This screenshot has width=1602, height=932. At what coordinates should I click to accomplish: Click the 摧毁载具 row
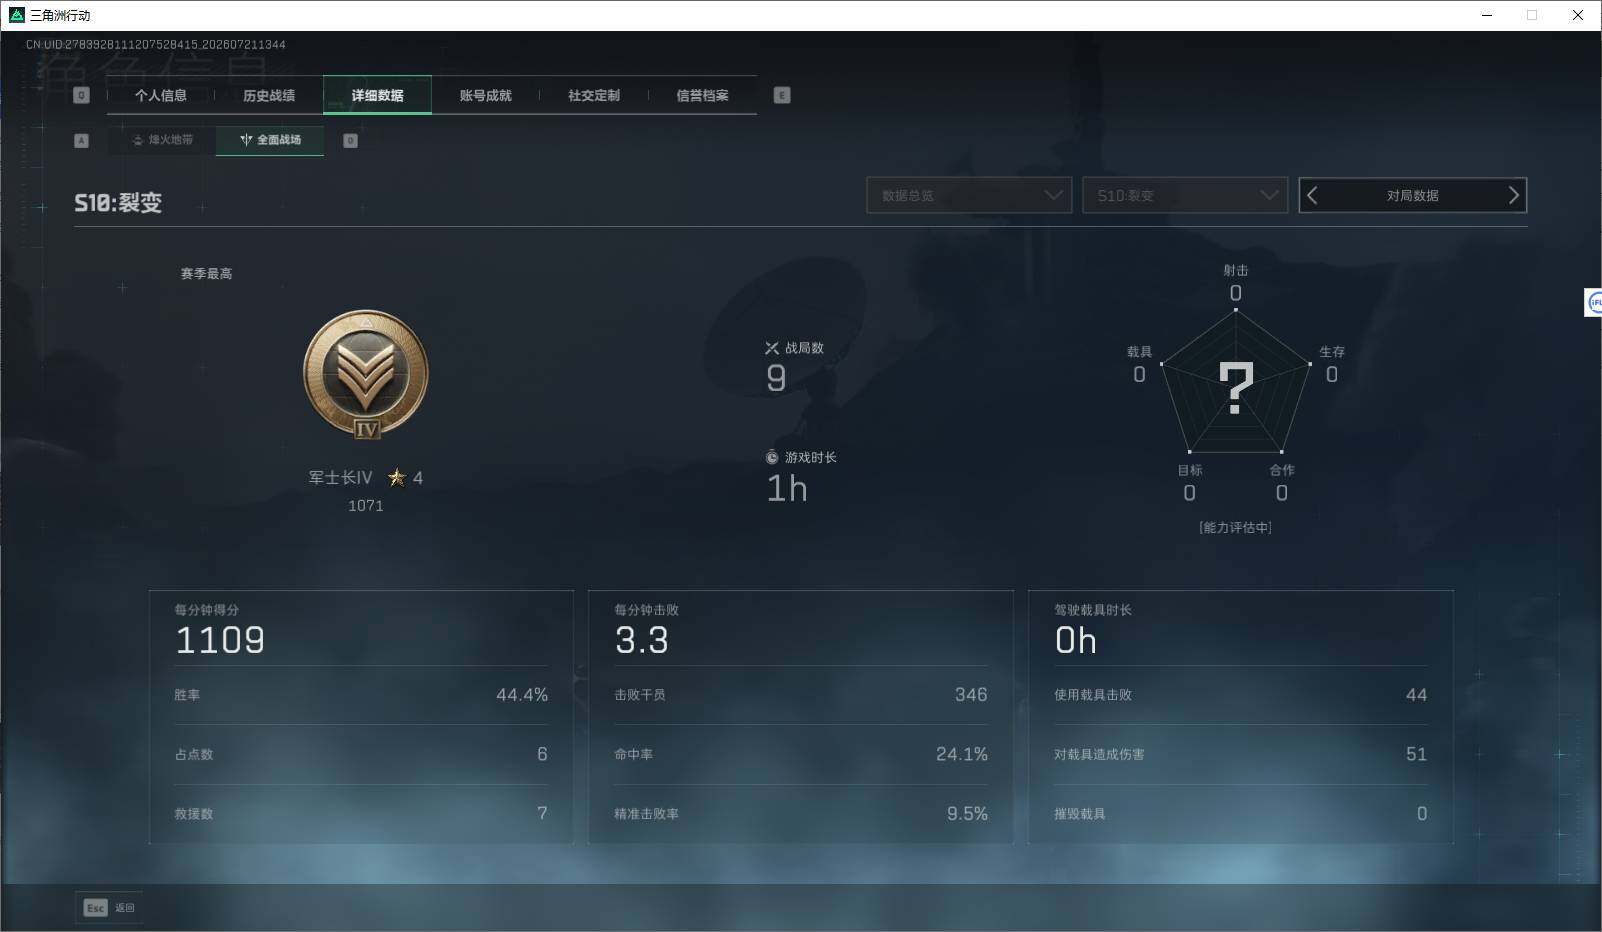(1241, 813)
